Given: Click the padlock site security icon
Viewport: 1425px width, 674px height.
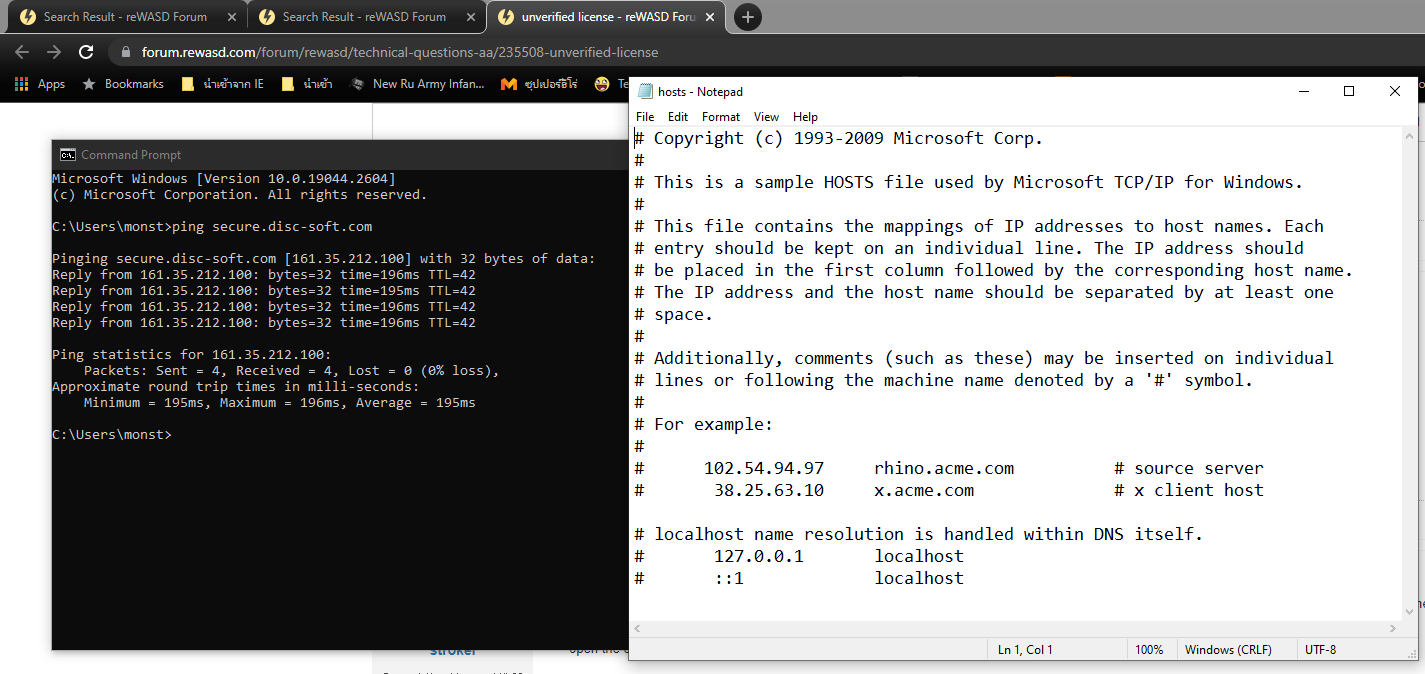Looking at the screenshot, I should (x=126, y=52).
